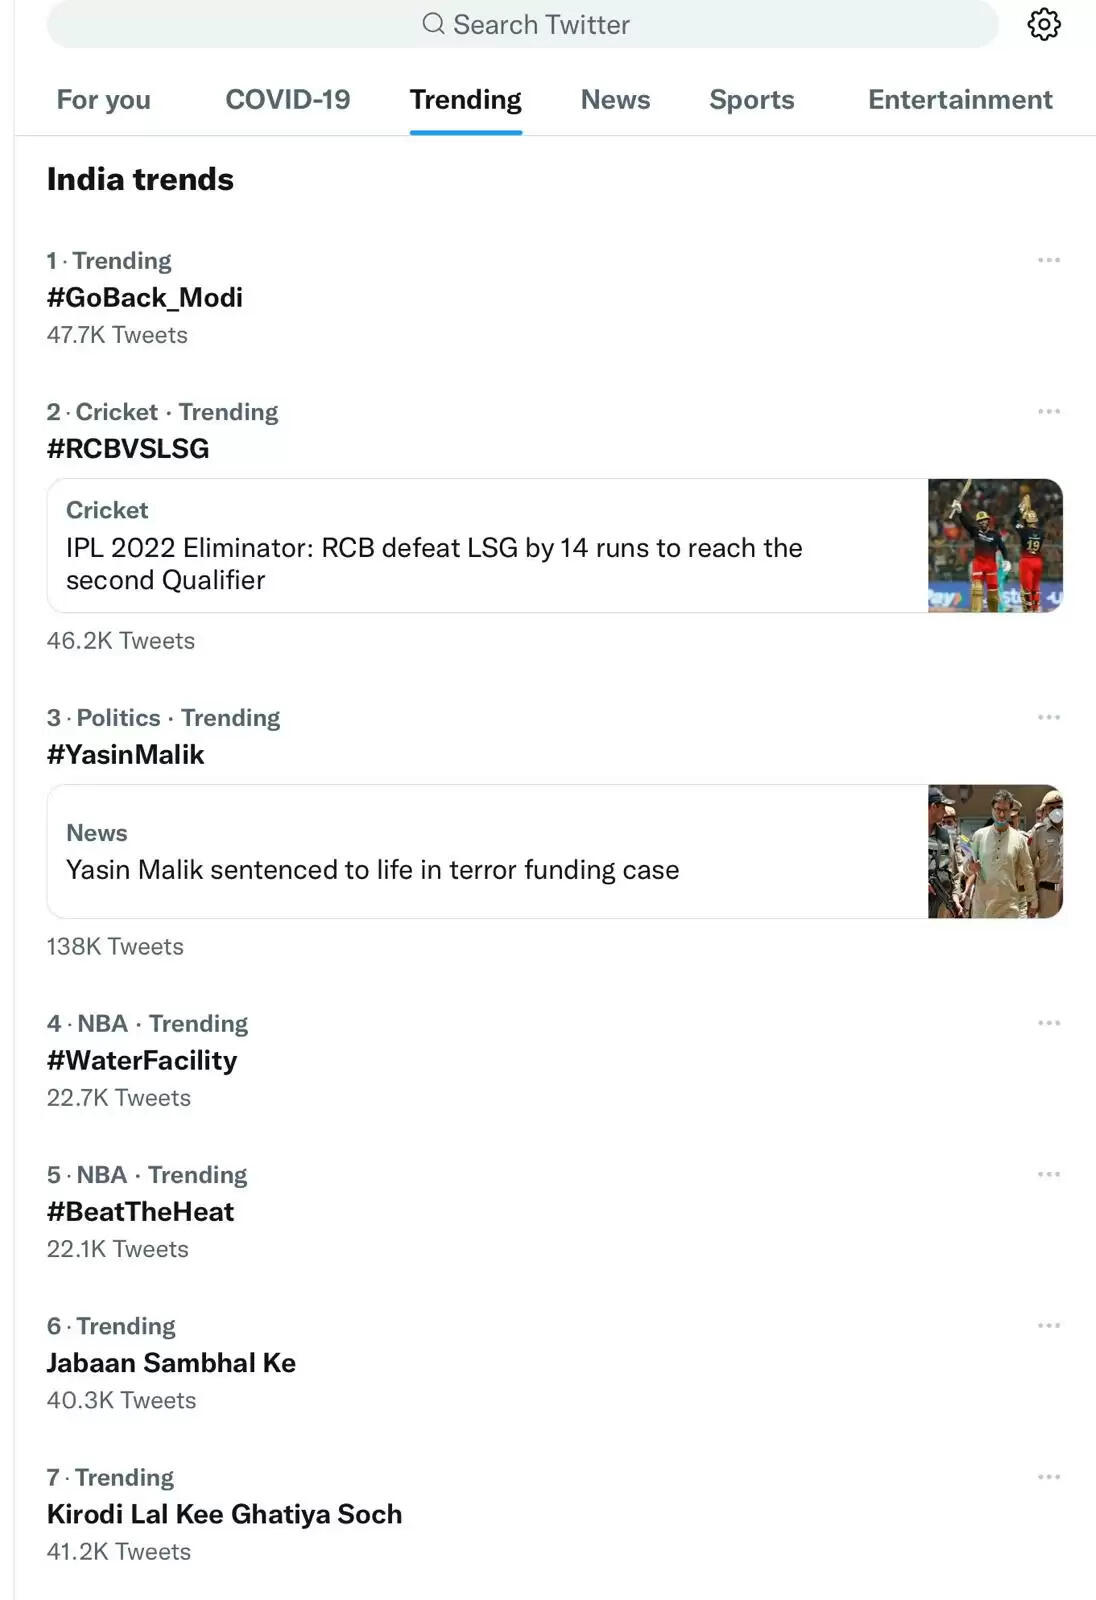The image size is (1096, 1600).
Task: Open the Sports tab
Action: pos(751,100)
